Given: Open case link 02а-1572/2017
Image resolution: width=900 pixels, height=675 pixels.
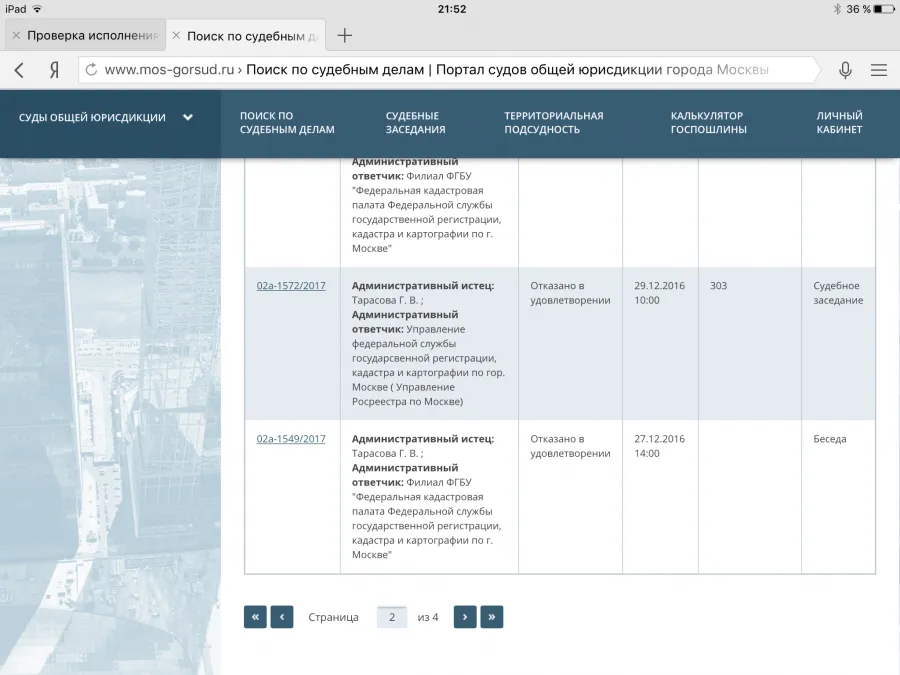Looking at the screenshot, I should 291,286.
